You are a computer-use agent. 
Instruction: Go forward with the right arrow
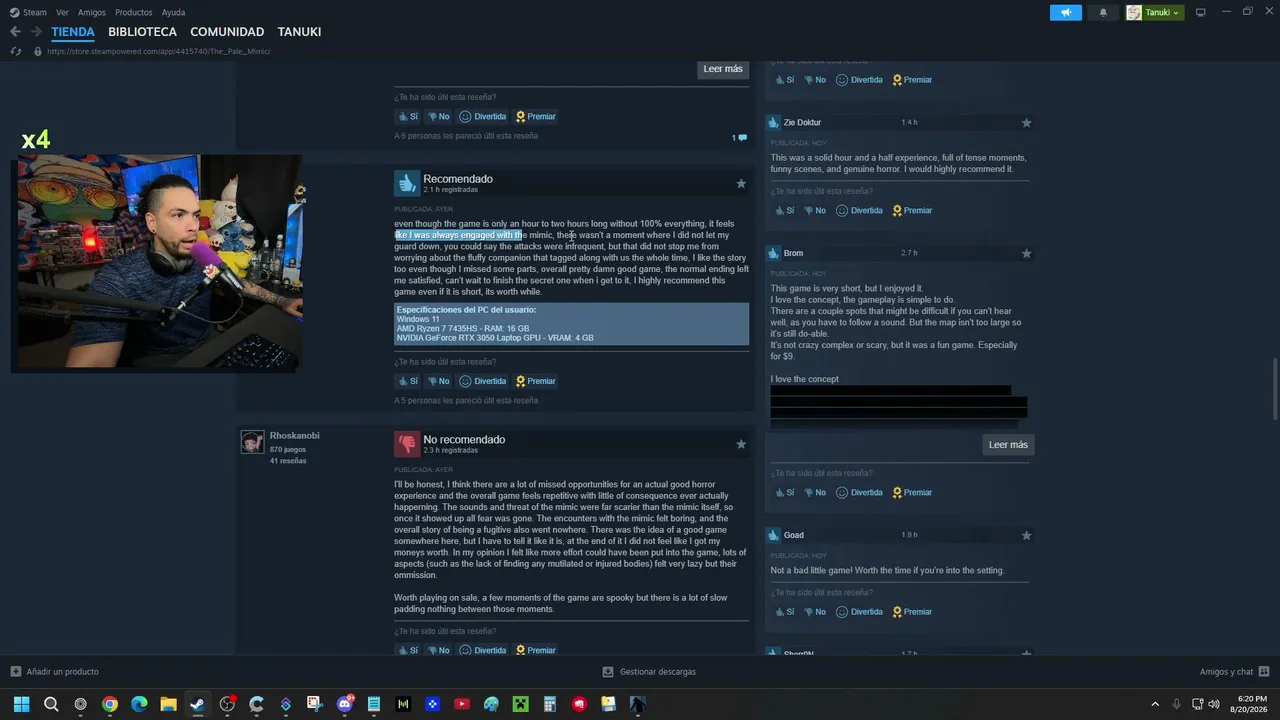pos(35,31)
